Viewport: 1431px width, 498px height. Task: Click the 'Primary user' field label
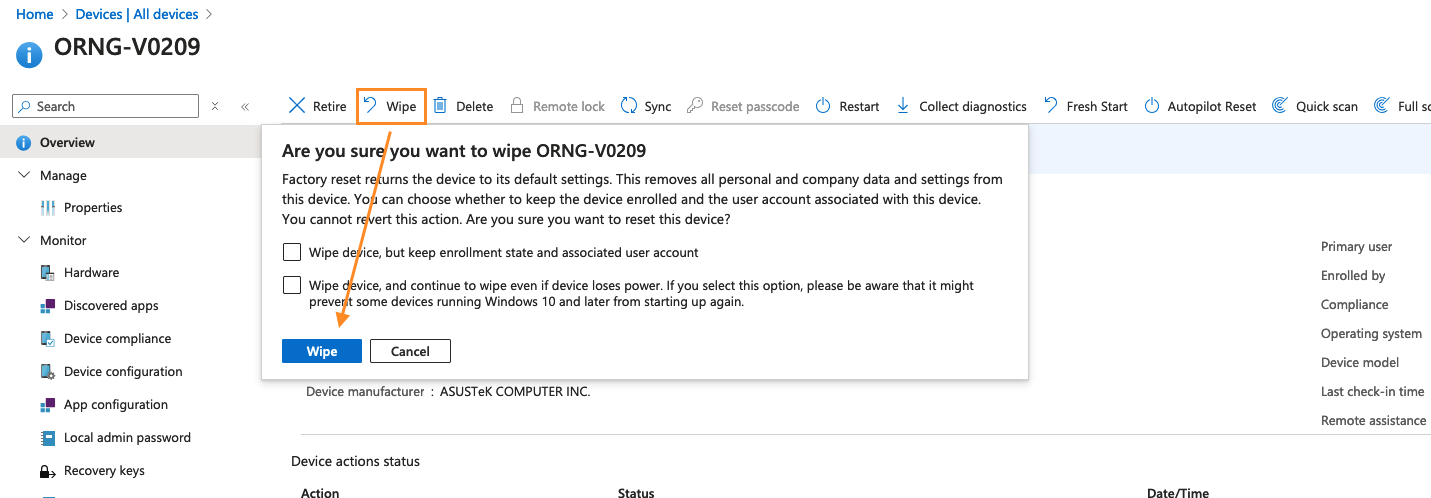click(1356, 246)
